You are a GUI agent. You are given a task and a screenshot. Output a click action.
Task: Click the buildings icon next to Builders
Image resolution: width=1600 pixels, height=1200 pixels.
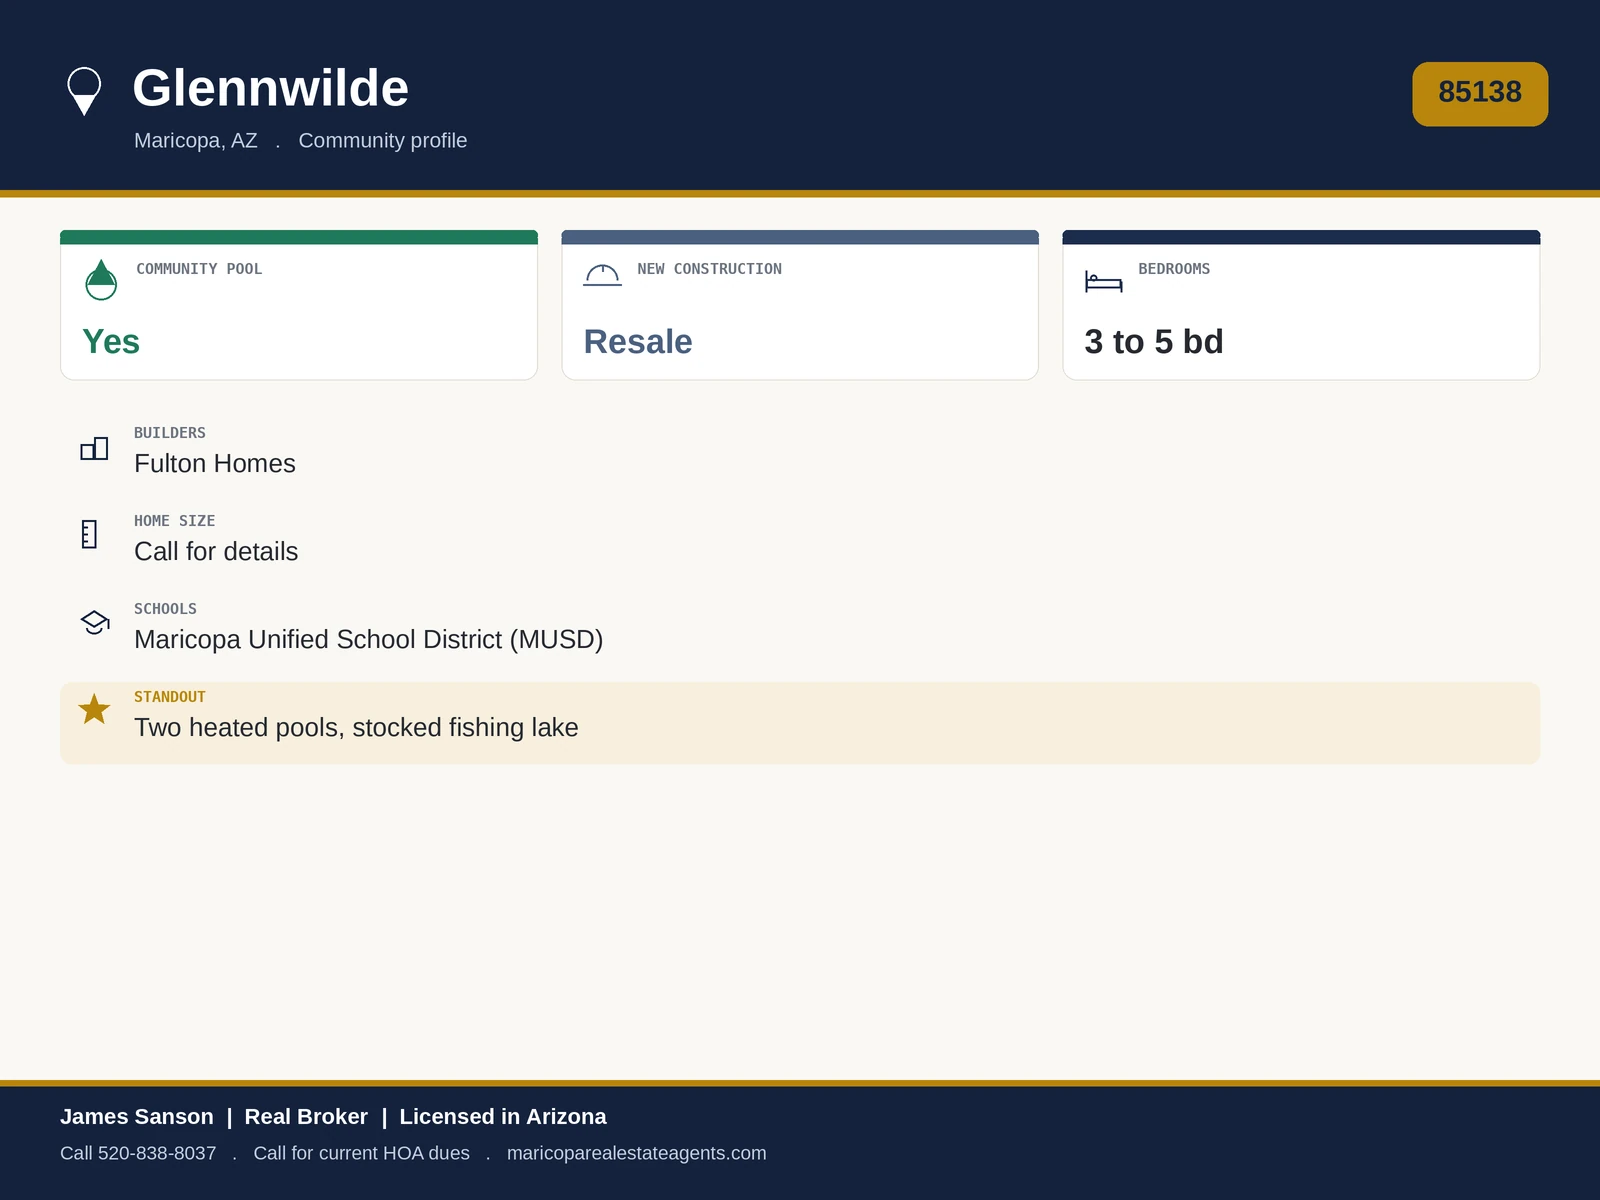(x=94, y=449)
